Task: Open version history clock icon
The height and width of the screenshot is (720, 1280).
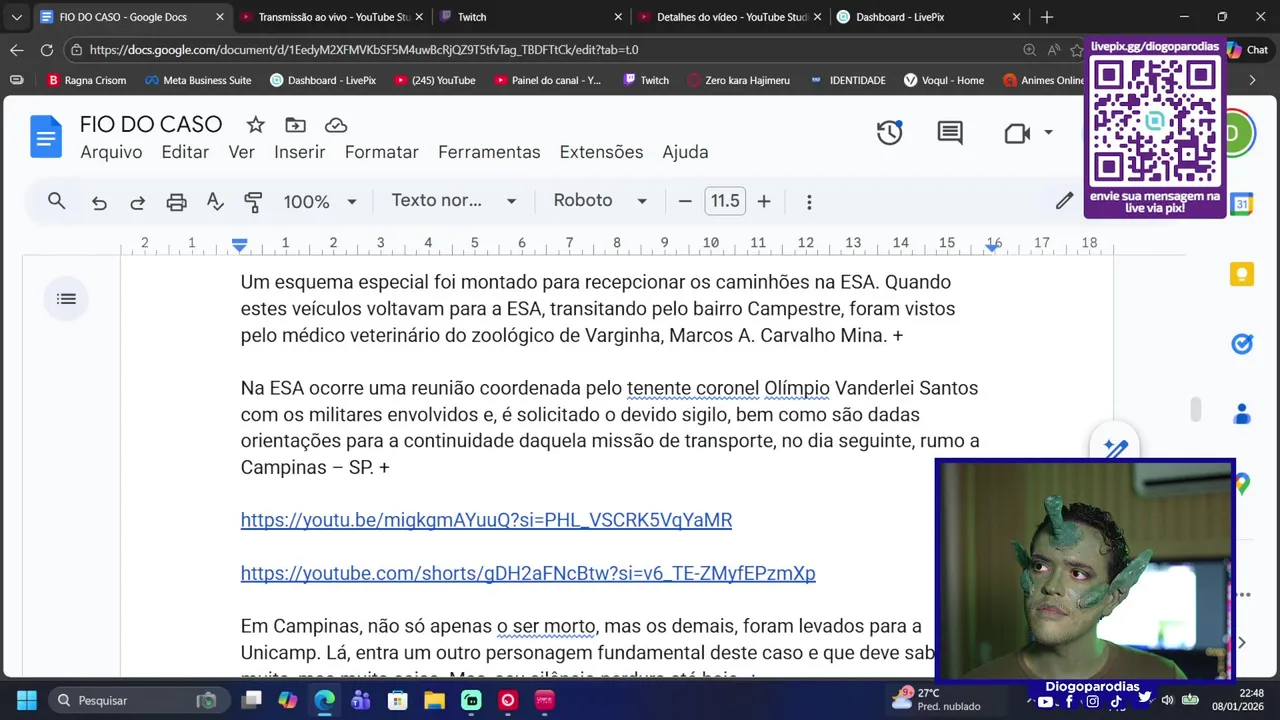Action: pyautogui.click(x=890, y=133)
